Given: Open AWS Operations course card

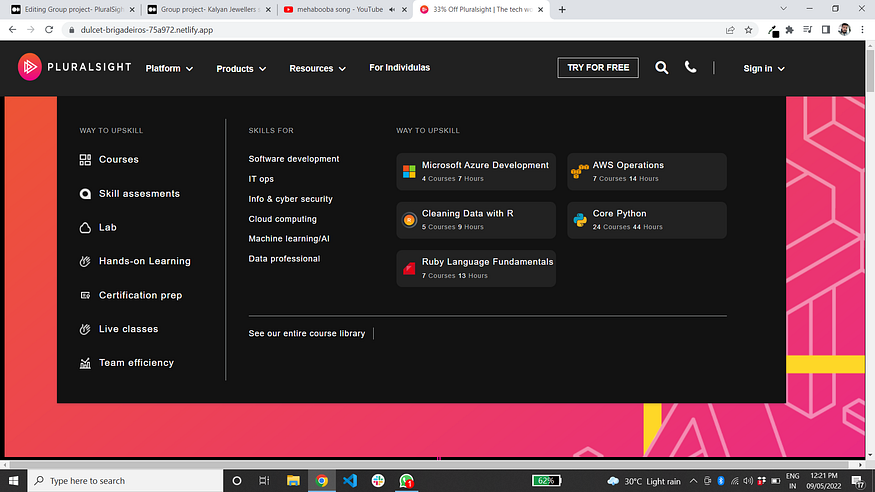Looking at the screenshot, I should [647, 171].
